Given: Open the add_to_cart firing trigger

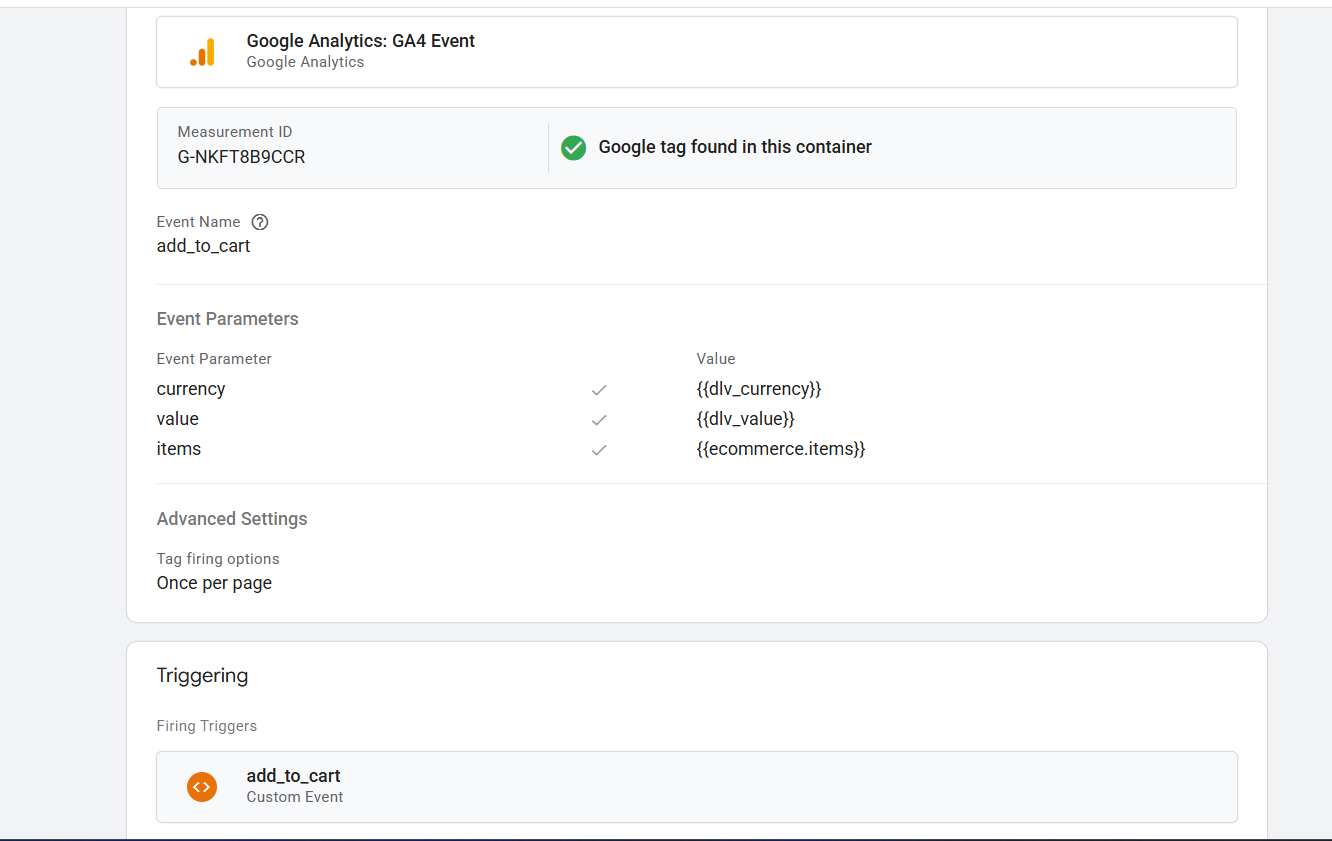Looking at the screenshot, I should tap(294, 776).
